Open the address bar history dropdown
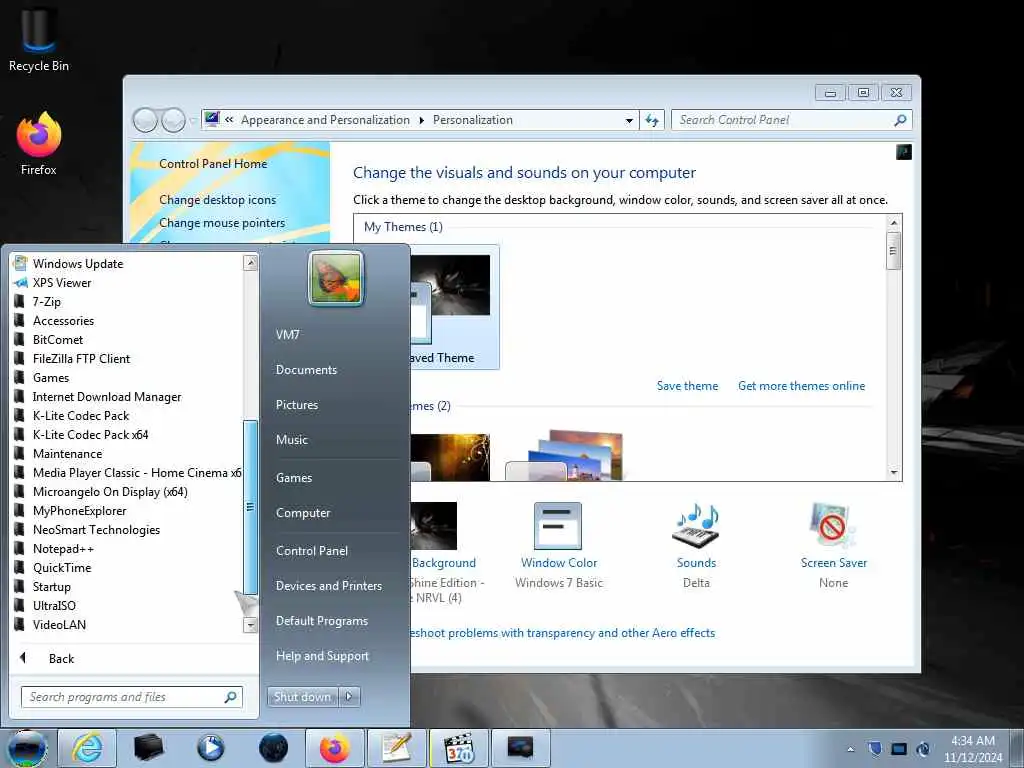 pyautogui.click(x=629, y=120)
